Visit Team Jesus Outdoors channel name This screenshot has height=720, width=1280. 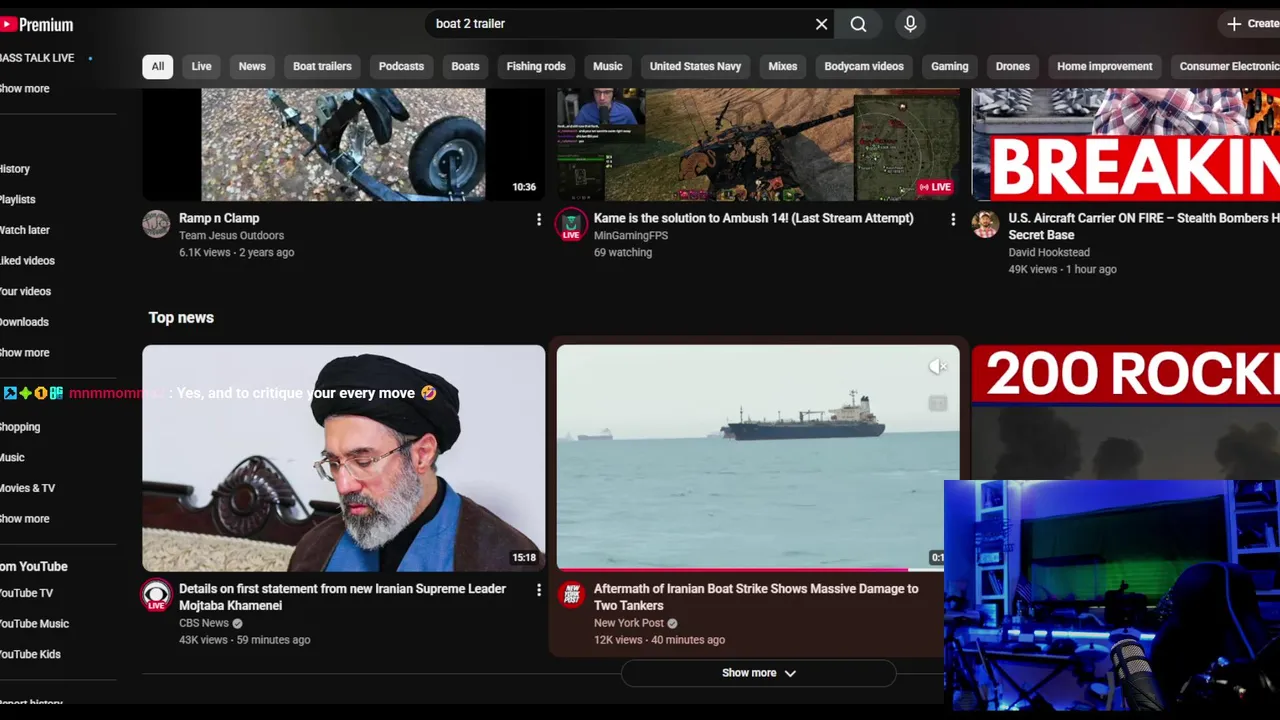(231, 236)
